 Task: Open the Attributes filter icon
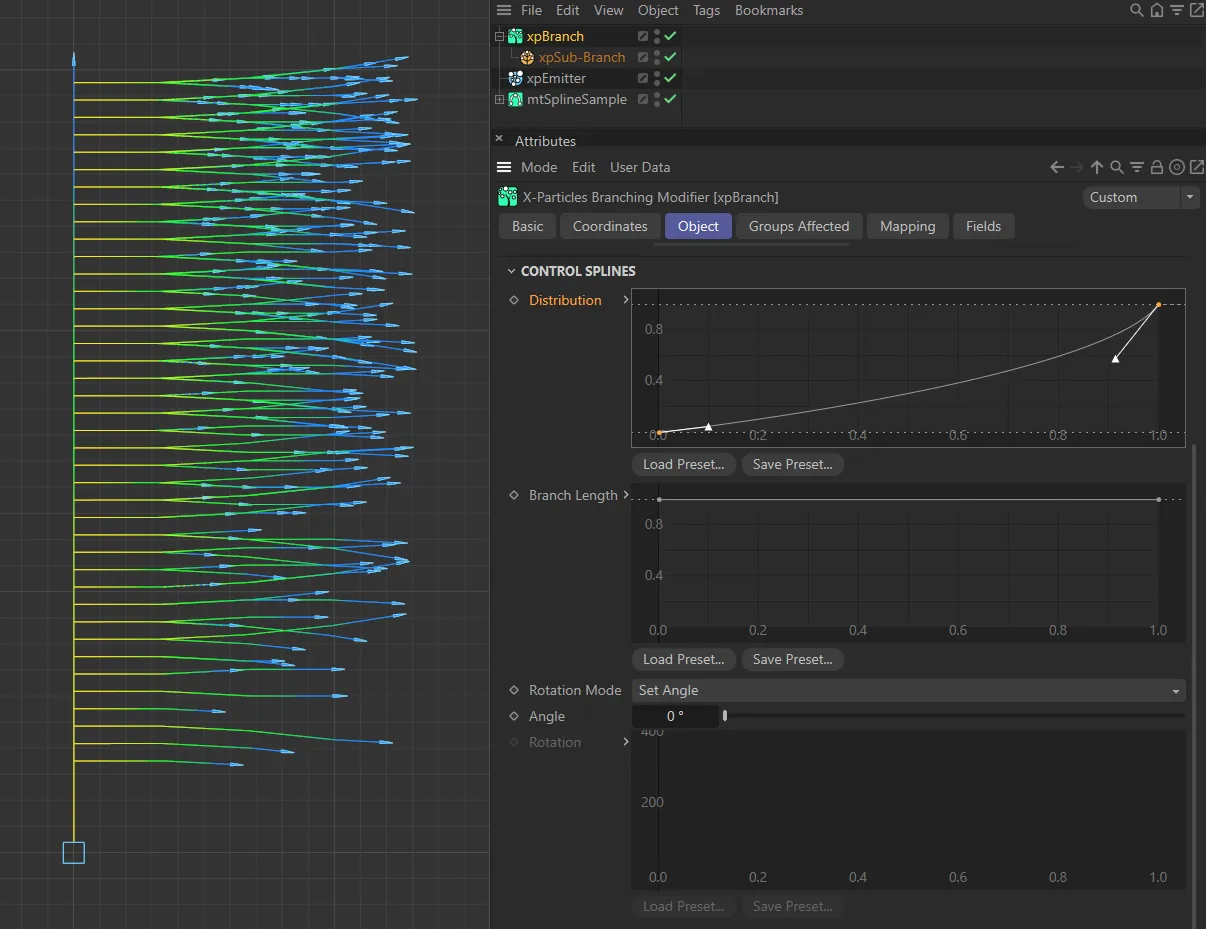click(1136, 167)
